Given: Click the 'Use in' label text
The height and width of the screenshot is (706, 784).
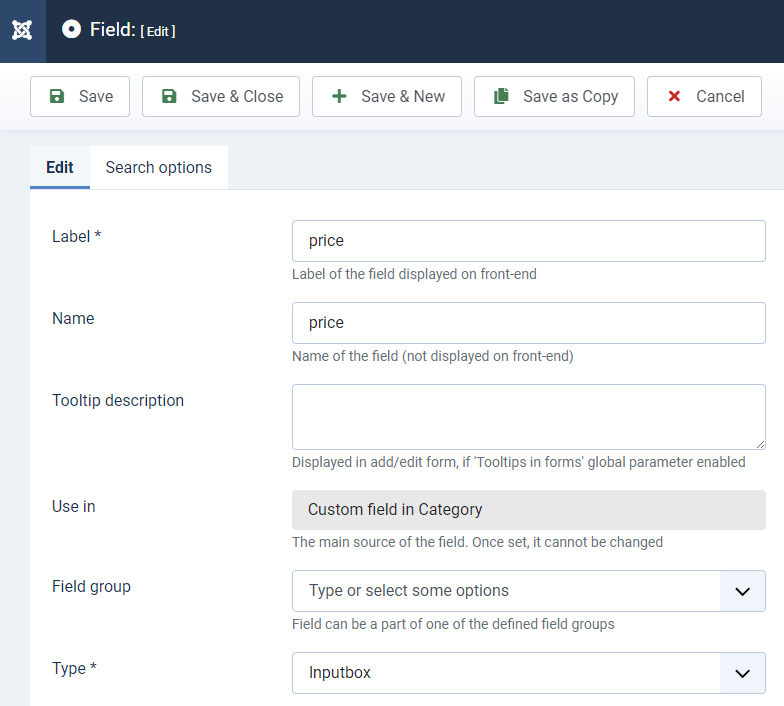Looking at the screenshot, I should click(74, 506).
